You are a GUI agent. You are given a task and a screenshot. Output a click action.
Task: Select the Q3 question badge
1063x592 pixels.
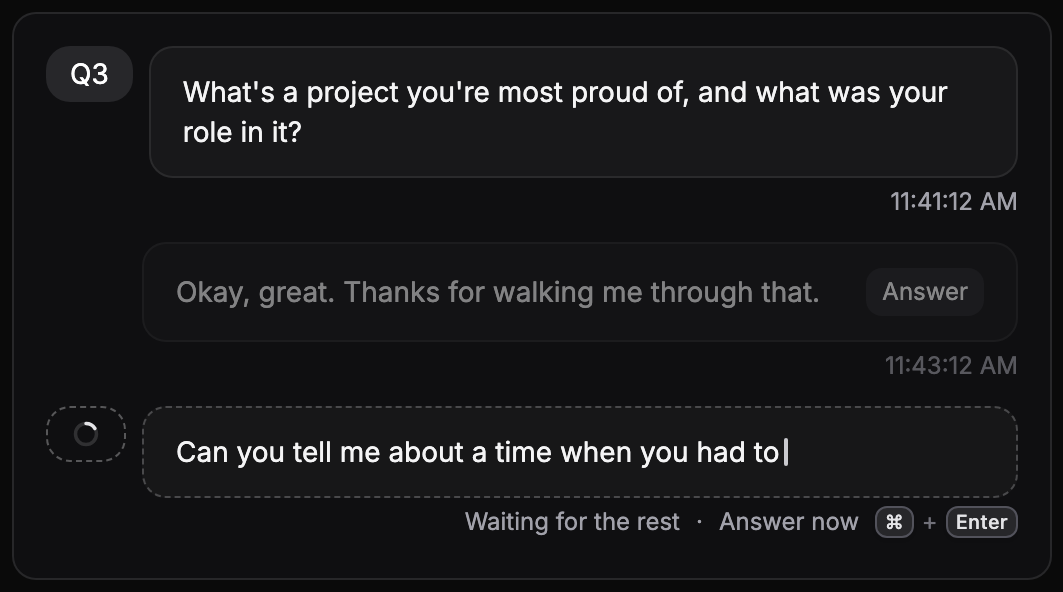click(89, 74)
